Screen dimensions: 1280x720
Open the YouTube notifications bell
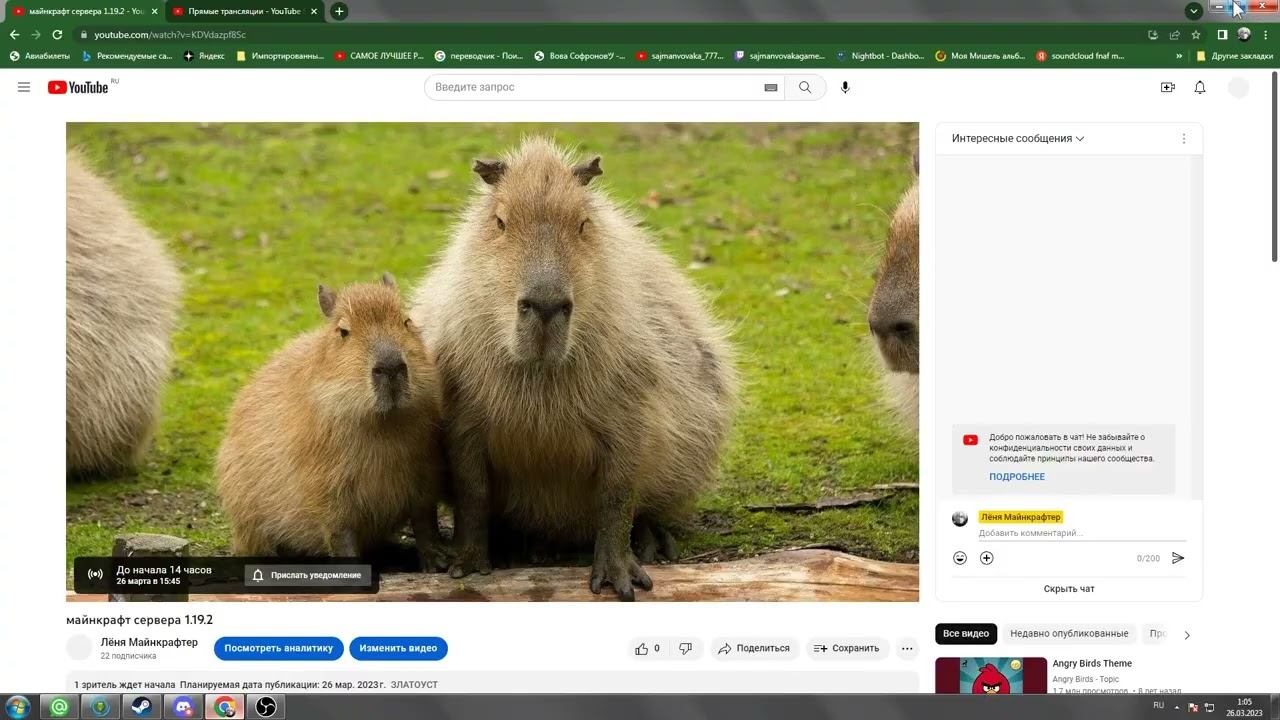pyautogui.click(x=1200, y=88)
